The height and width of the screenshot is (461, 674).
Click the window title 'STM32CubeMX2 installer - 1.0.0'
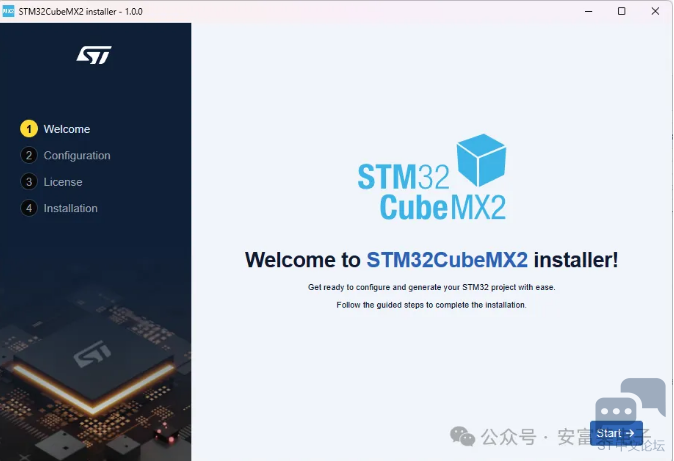coord(80,12)
